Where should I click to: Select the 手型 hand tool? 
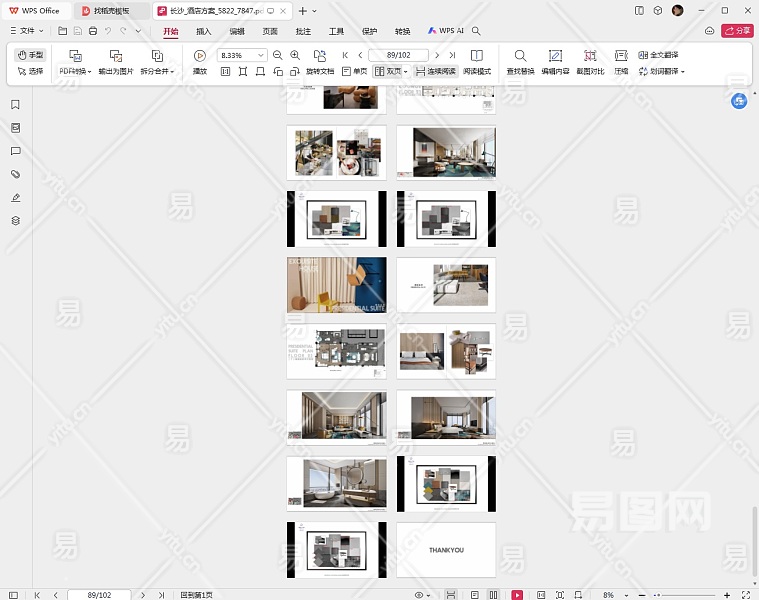coord(31,55)
